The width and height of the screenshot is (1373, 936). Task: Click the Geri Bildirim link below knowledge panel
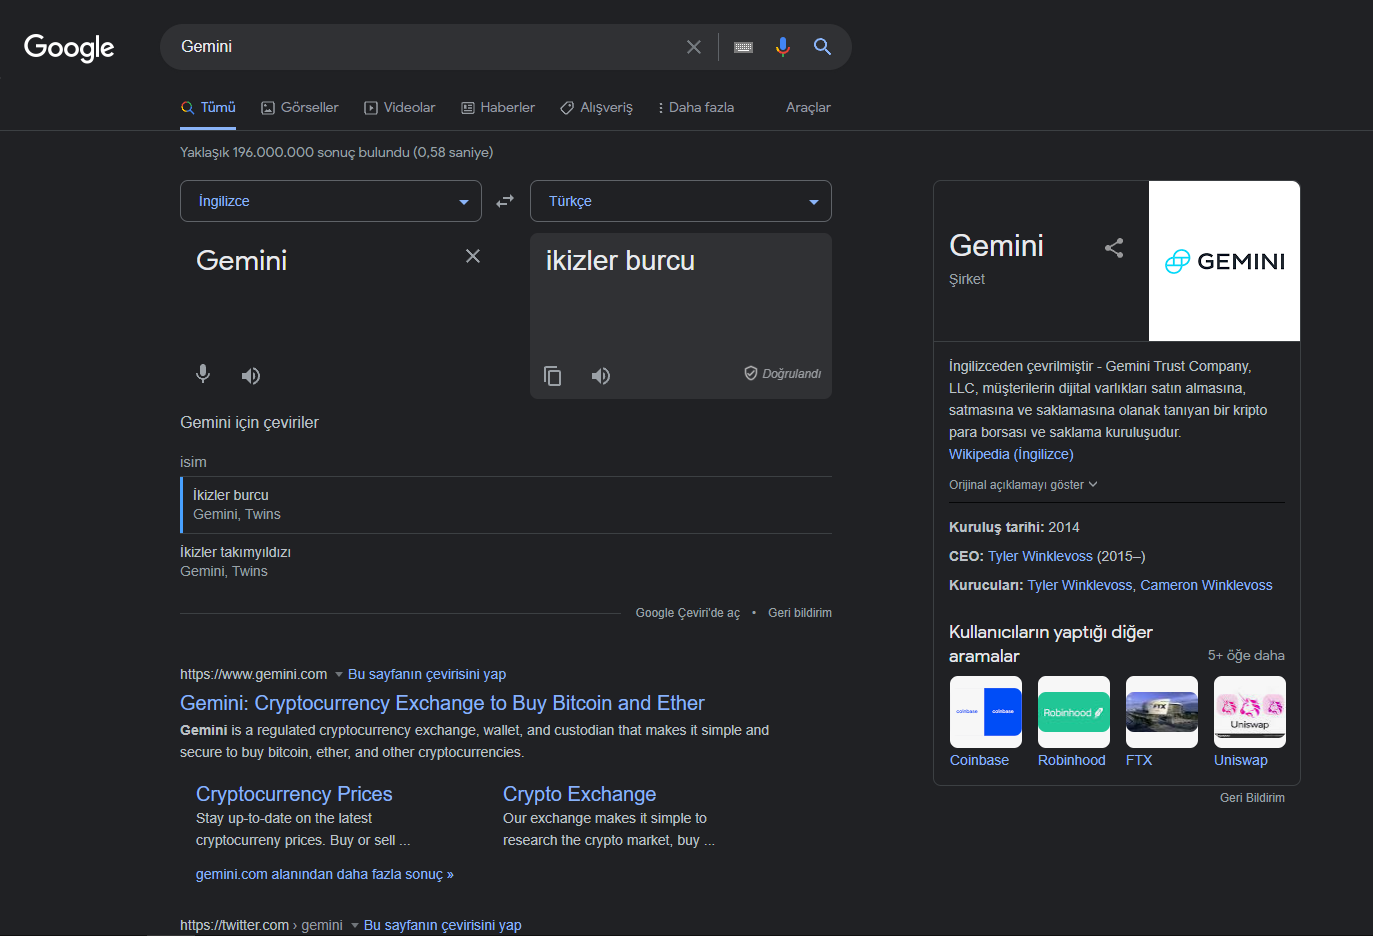click(1252, 798)
